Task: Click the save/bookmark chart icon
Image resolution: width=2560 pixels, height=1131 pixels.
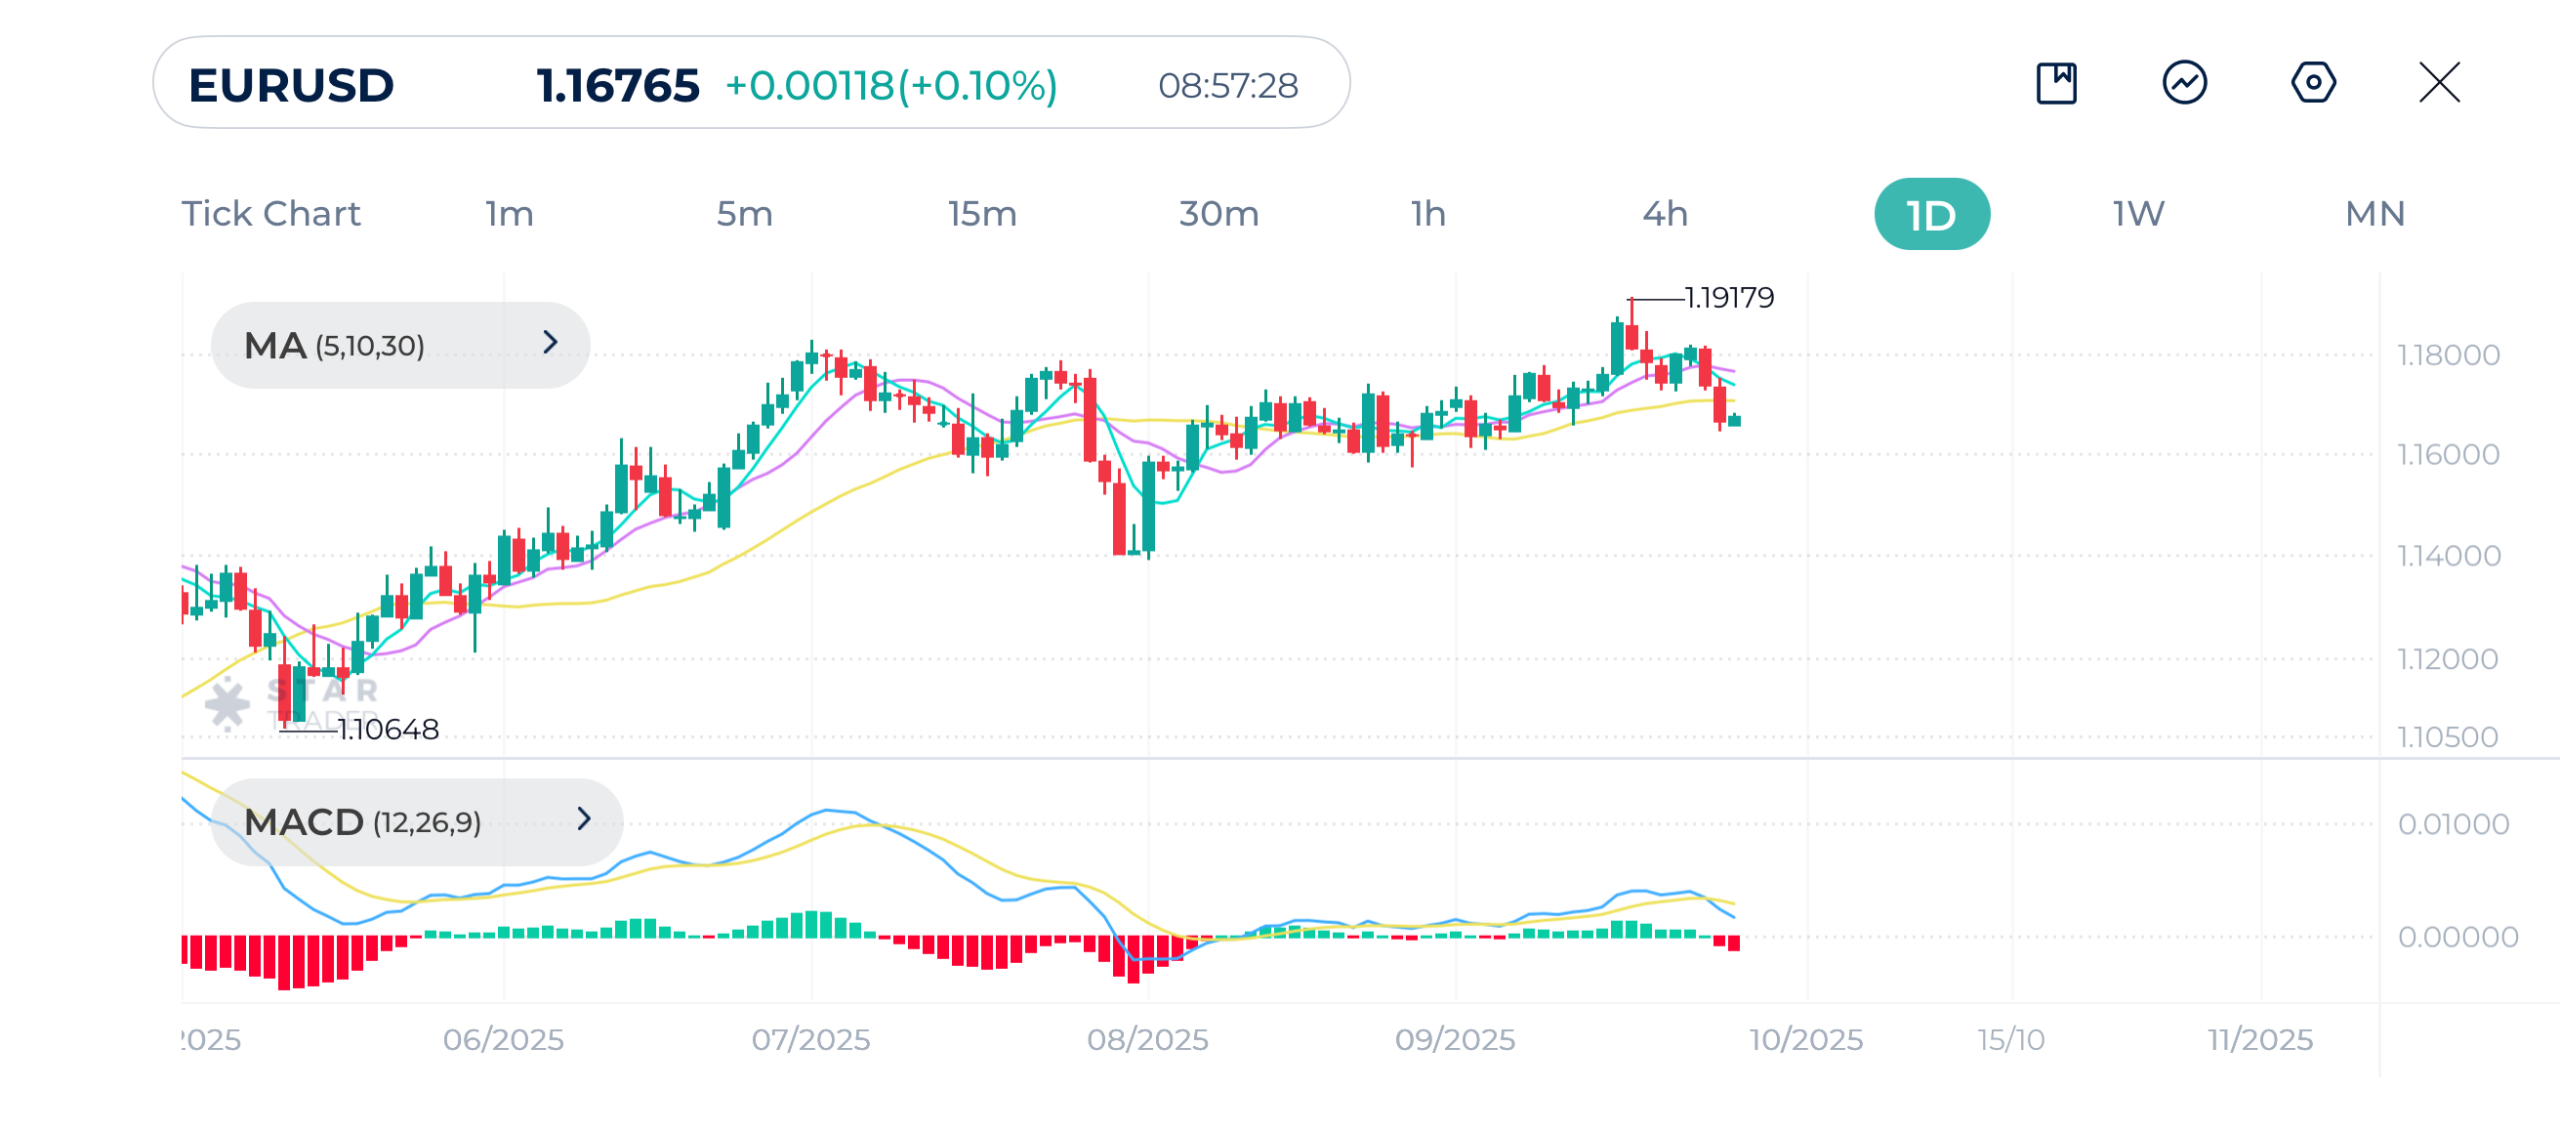Action: point(2056,83)
